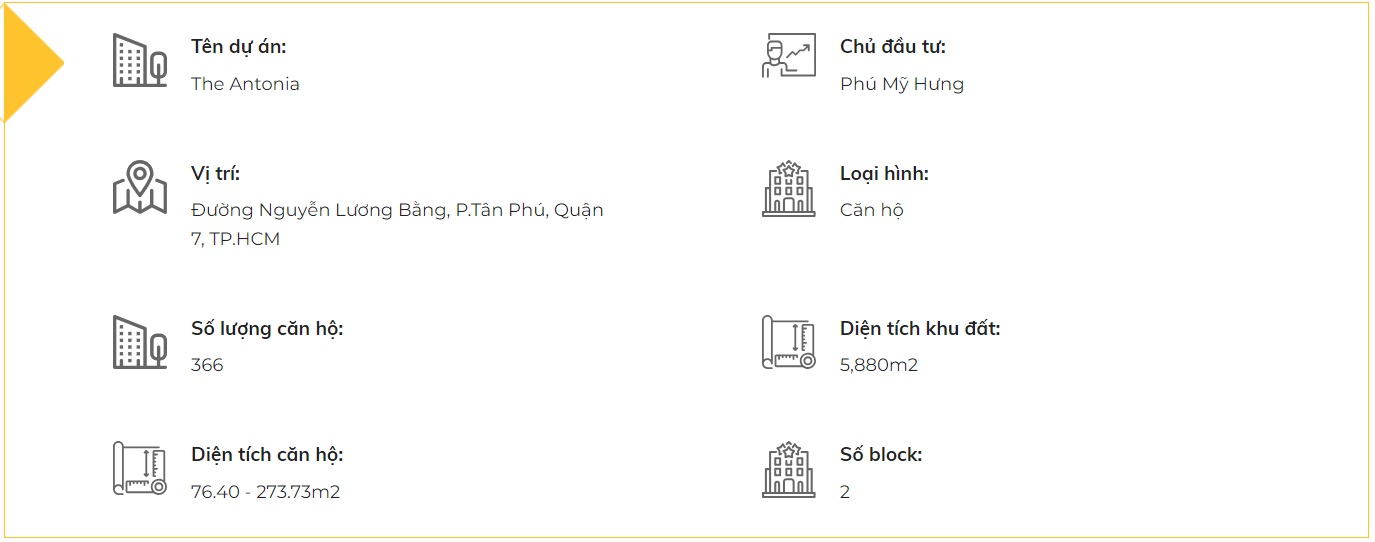The height and width of the screenshot is (542, 1375).
Task: Click the Số block label
Action: (x=880, y=454)
